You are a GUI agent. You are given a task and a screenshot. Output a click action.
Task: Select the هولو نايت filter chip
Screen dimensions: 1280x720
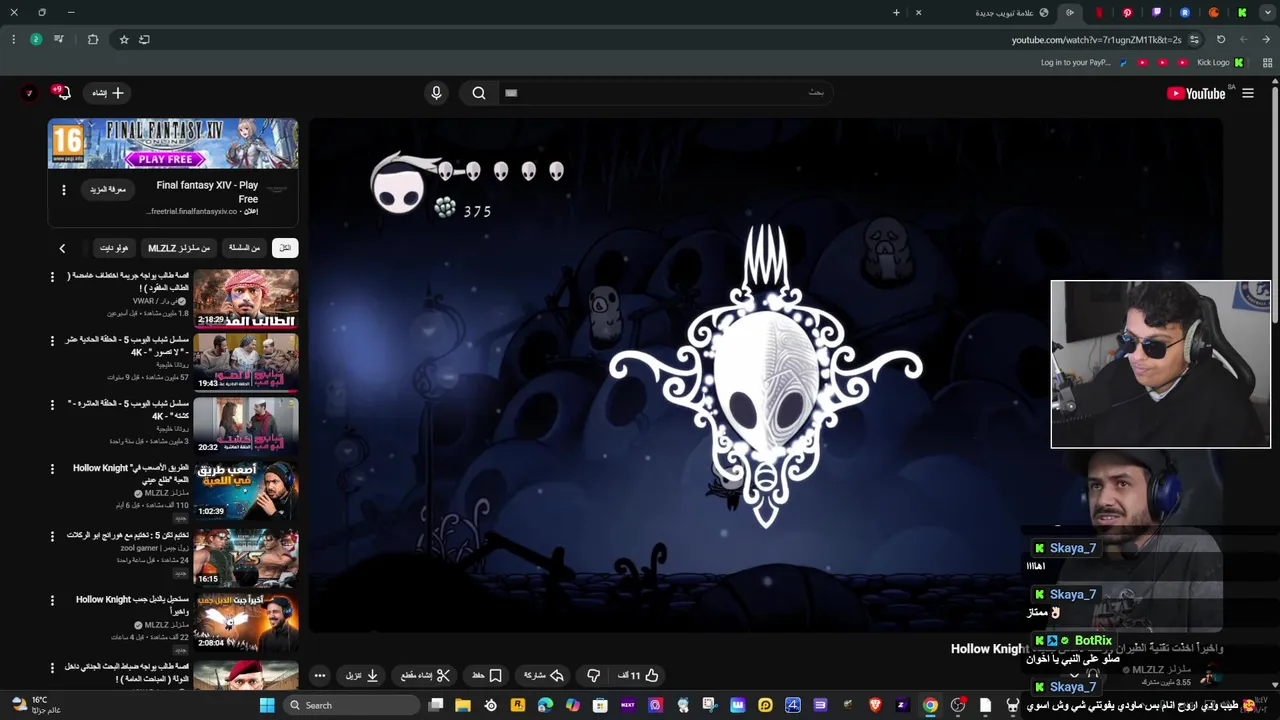click(x=114, y=248)
